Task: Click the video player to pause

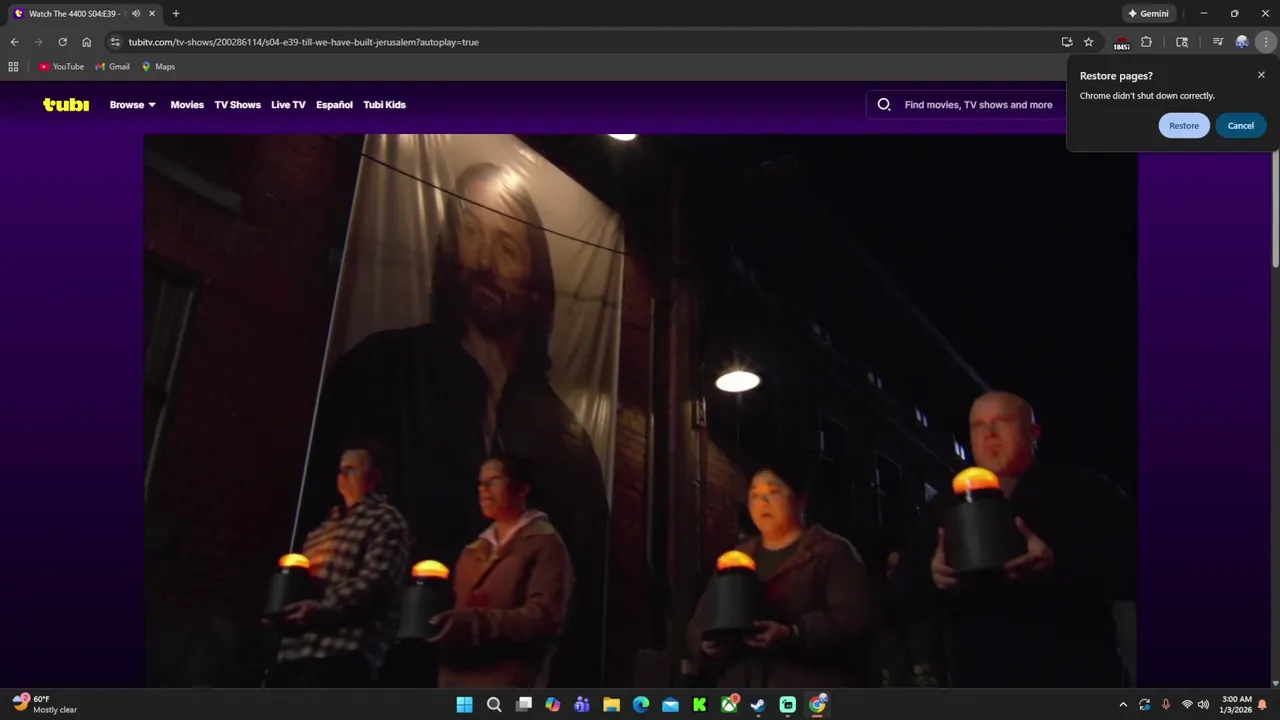Action: [640, 410]
